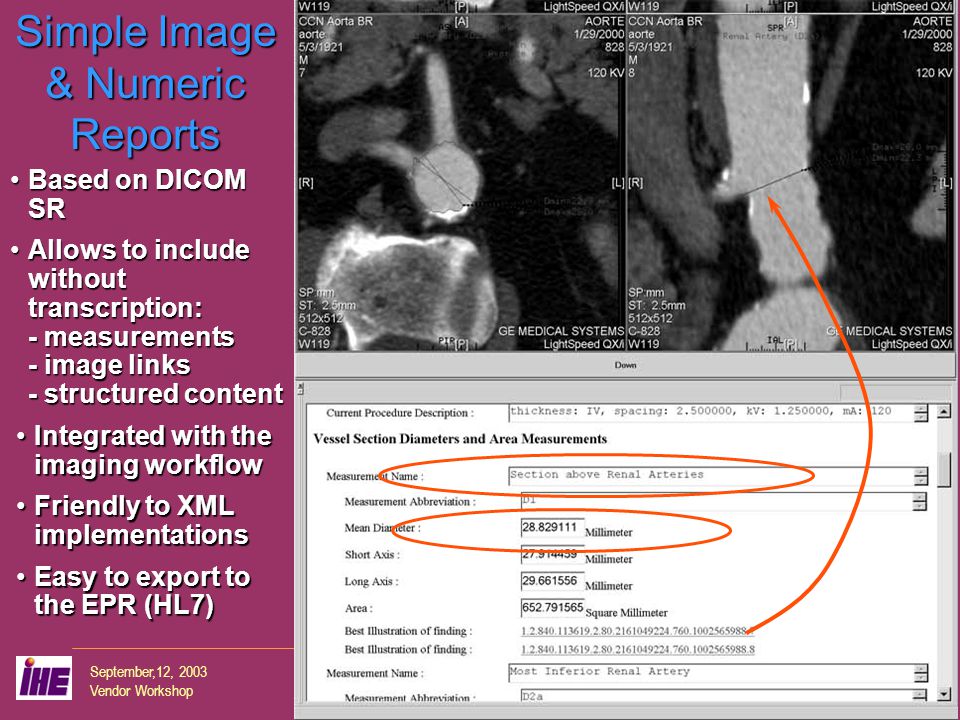Click GE MEDICAL SYSTEMS text on the left CT image
Image resolution: width=960 pixels, height=720 pixels.
pyautogui.click(x=560, y=331)
